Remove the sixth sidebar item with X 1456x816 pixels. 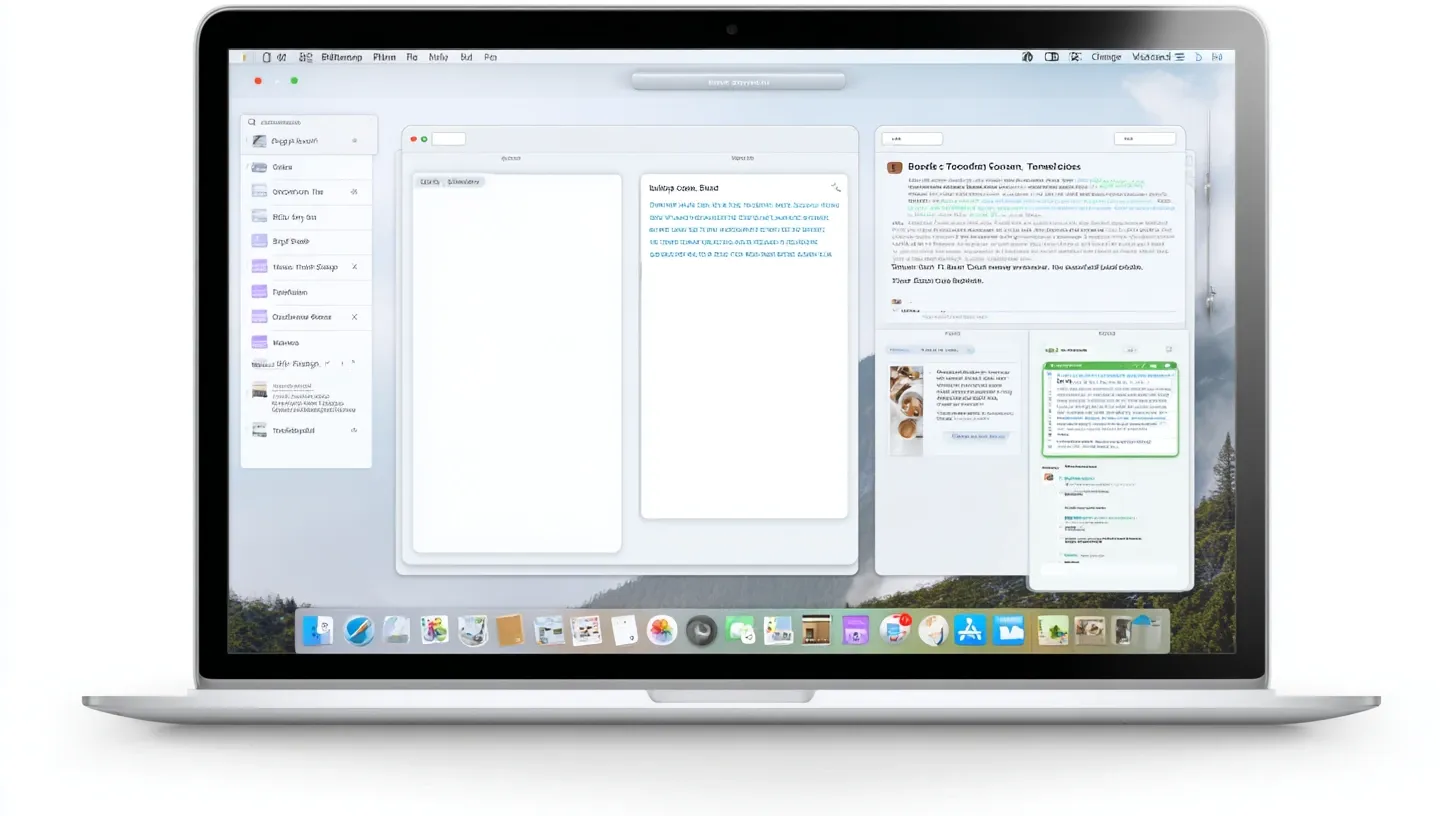click(x=354, y=267)
